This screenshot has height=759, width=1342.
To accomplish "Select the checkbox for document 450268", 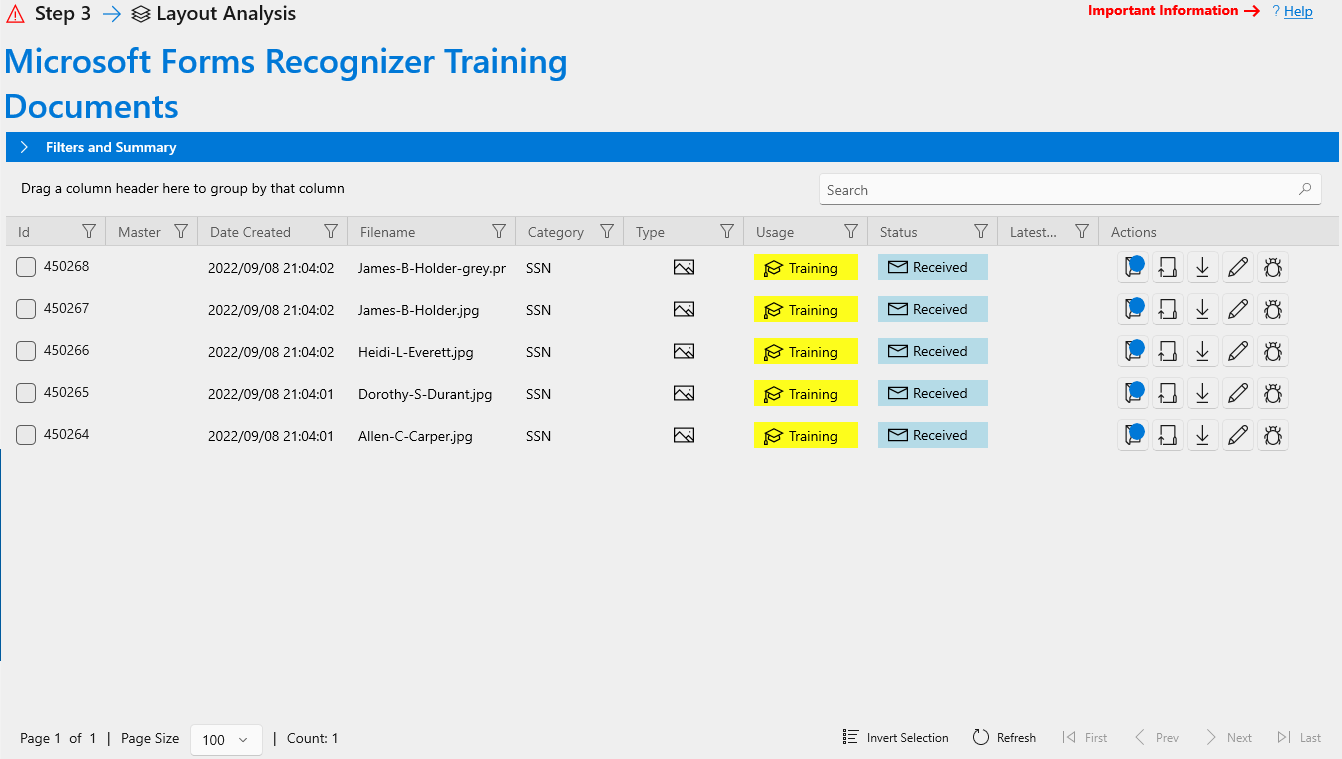I will pos(26,267).
